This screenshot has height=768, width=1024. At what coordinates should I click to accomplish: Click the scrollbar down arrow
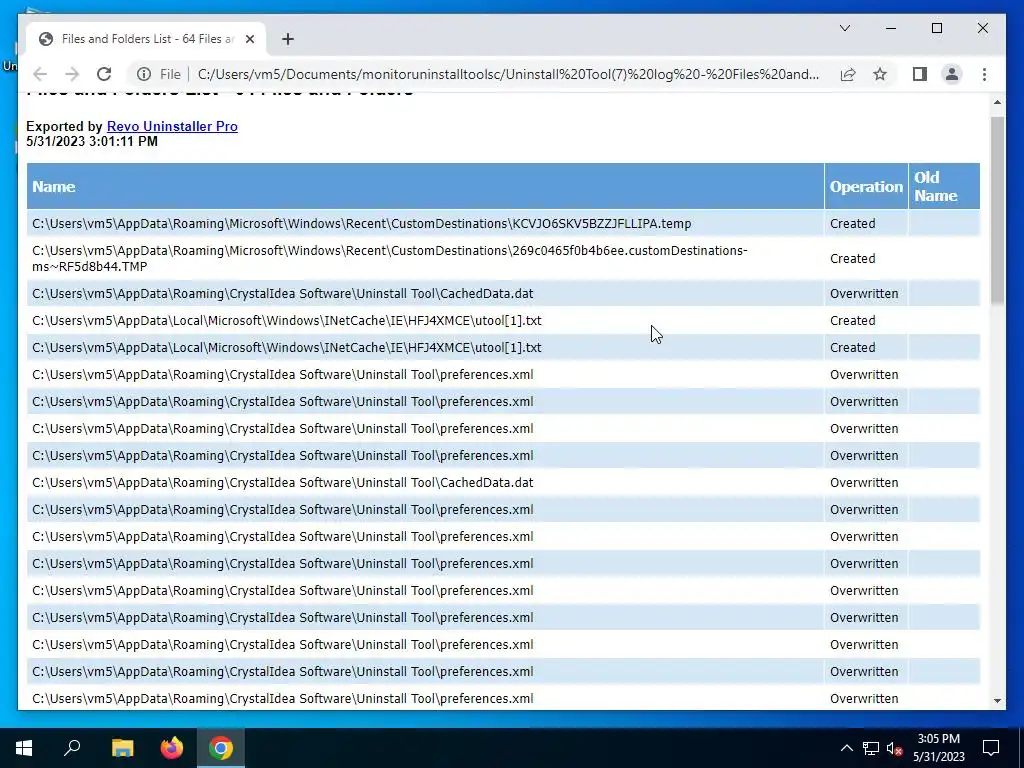pos(997,700)
